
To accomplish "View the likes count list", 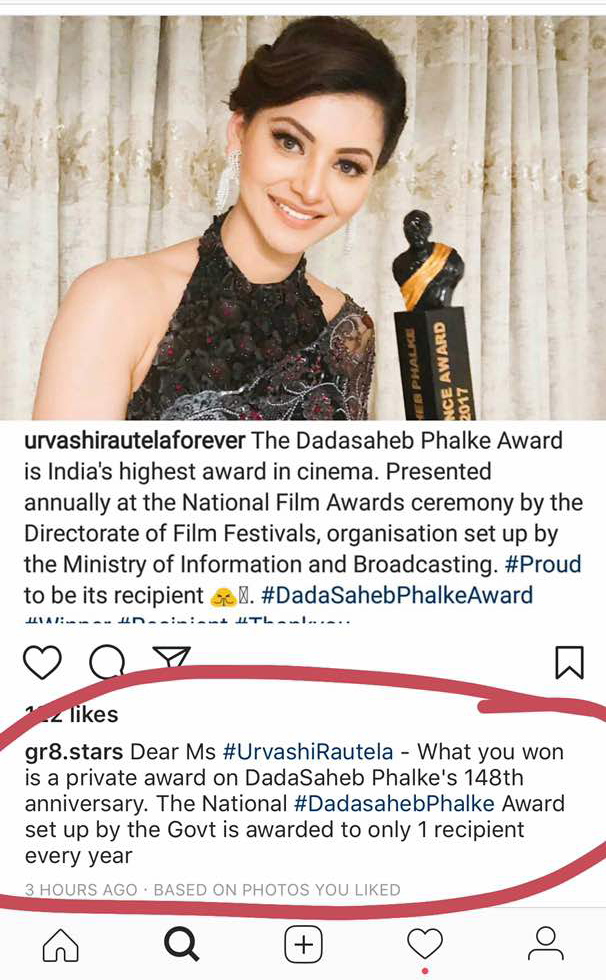I will click(x=71, y=714).
